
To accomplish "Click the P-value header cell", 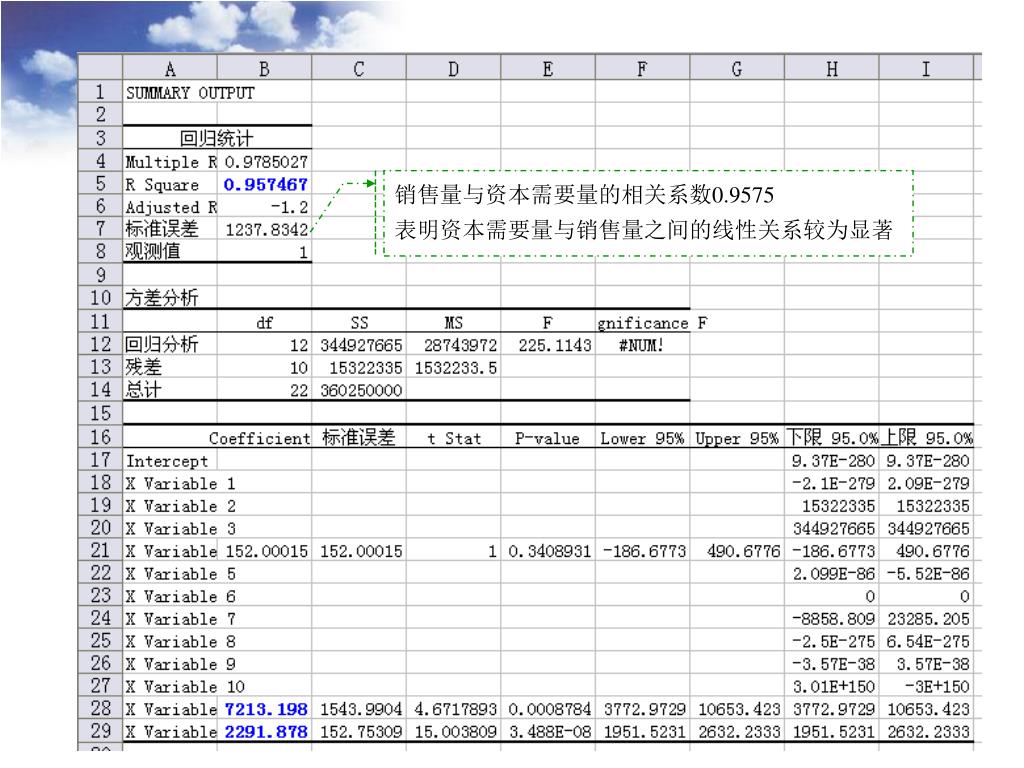I will click(548, 438).
